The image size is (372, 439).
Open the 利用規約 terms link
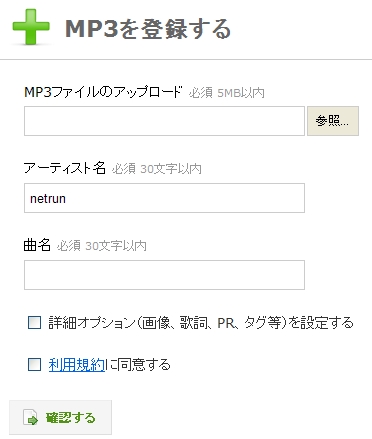click(x=77, y=364)
